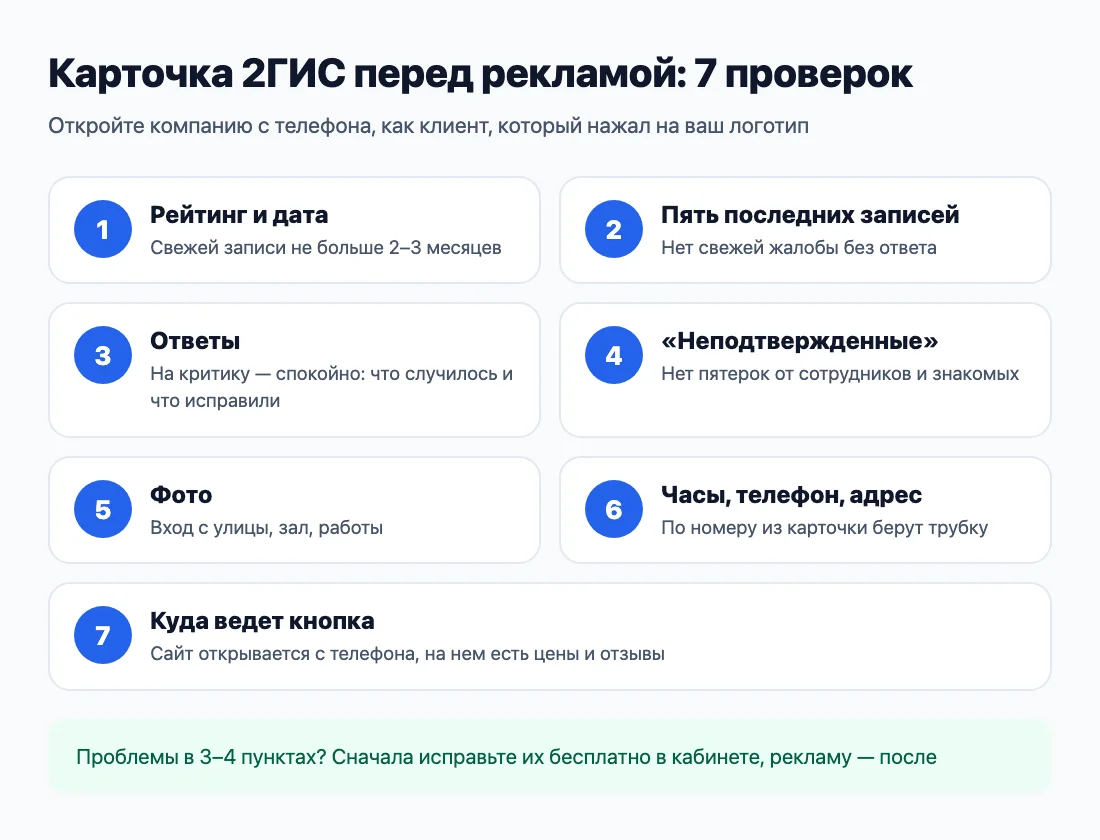
Task: Click the blue number 3 circle
Action: coord(102,355)
